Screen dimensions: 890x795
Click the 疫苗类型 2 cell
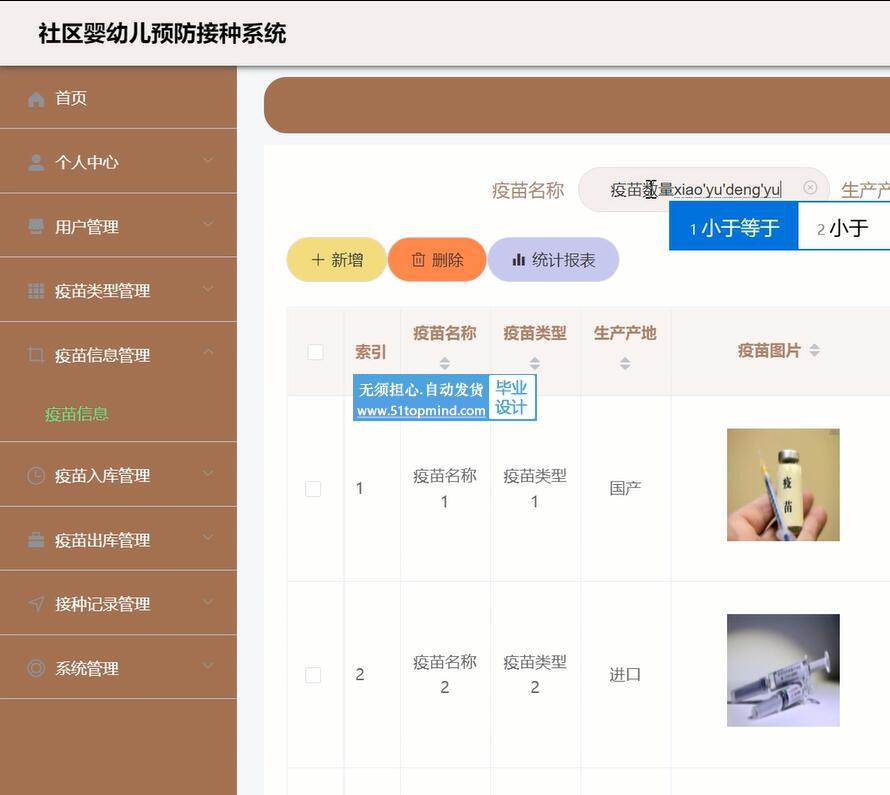(535, 674)
